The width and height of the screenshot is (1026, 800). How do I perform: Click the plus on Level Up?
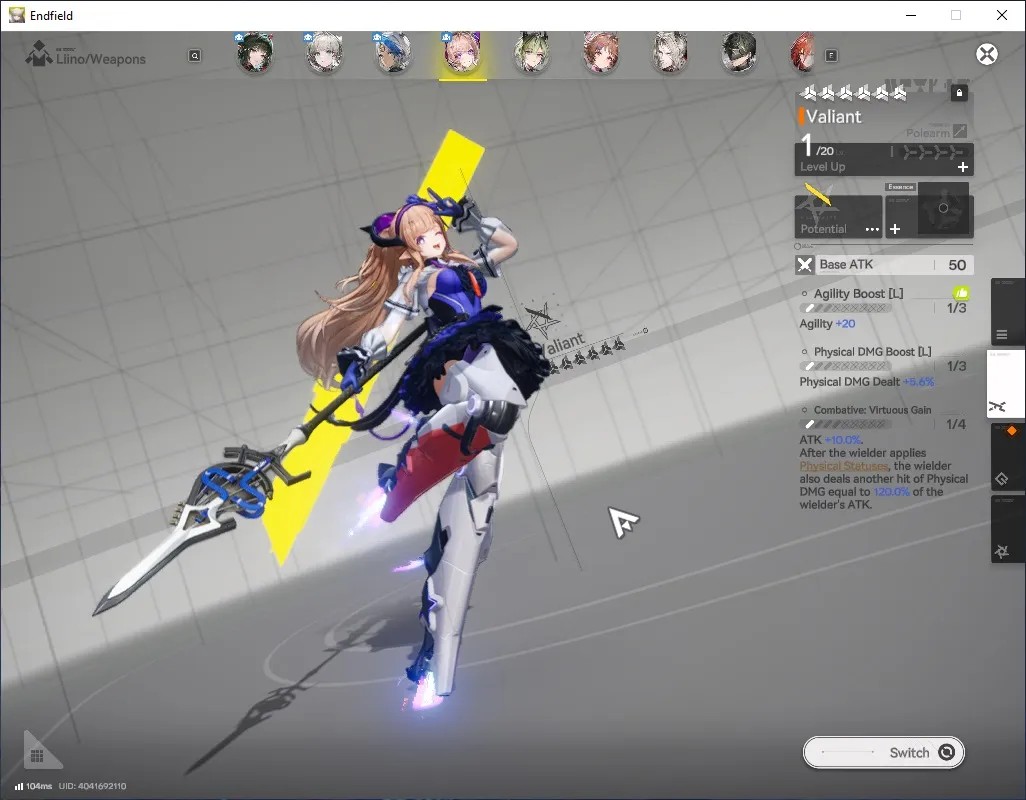[963, 167]
